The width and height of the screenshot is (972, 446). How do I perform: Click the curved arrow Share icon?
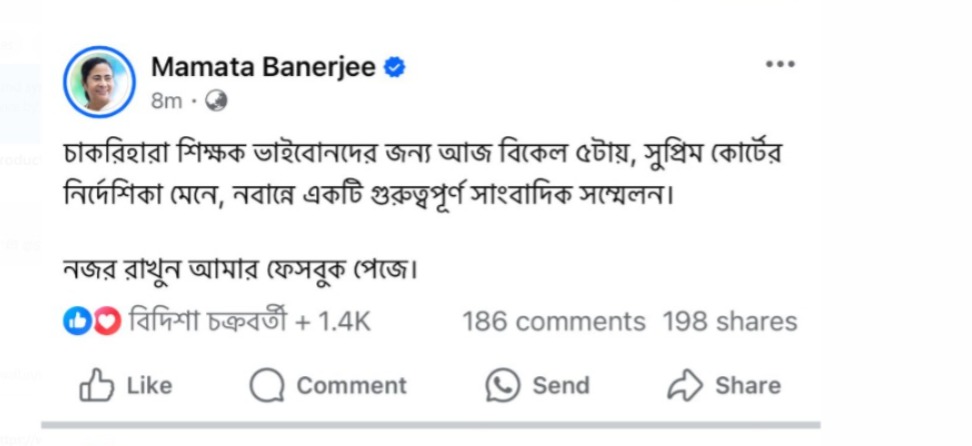pos(685,385)
